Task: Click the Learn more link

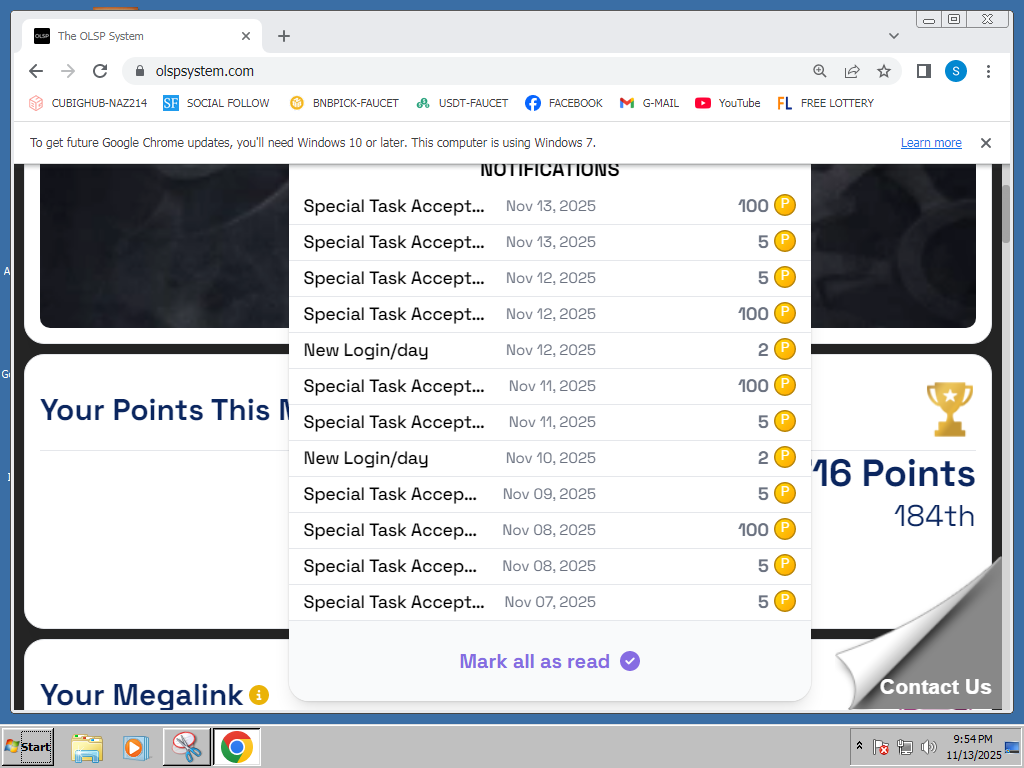Action: (x=930, y=143)
